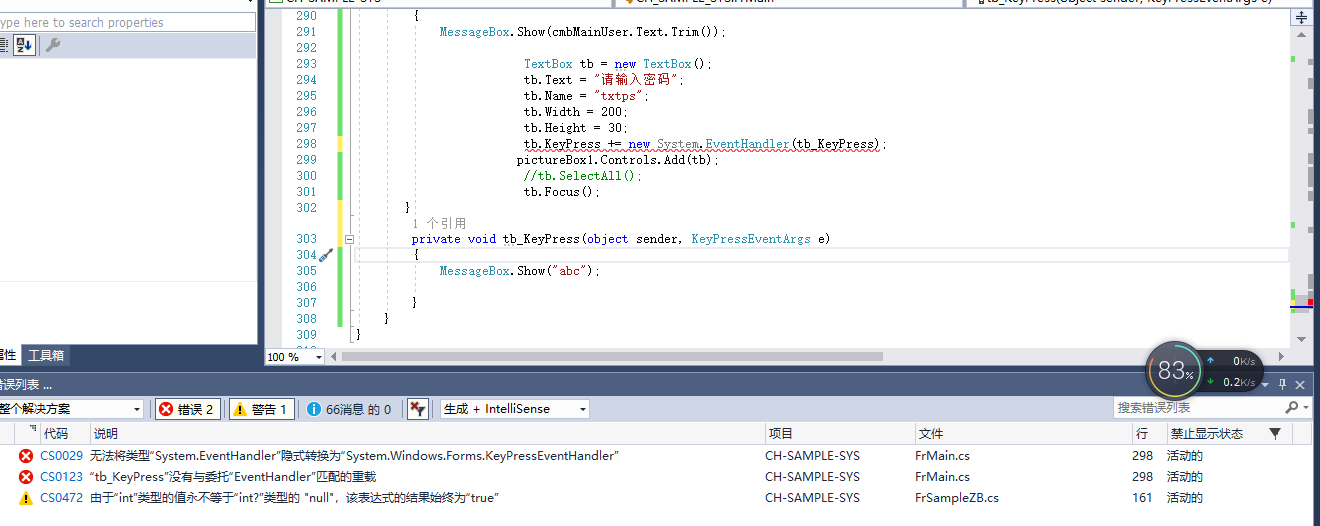Viewport: 1320px width, 526px height.
Task: Click the 83% floating memory monitor circle
Action: 1175,372
